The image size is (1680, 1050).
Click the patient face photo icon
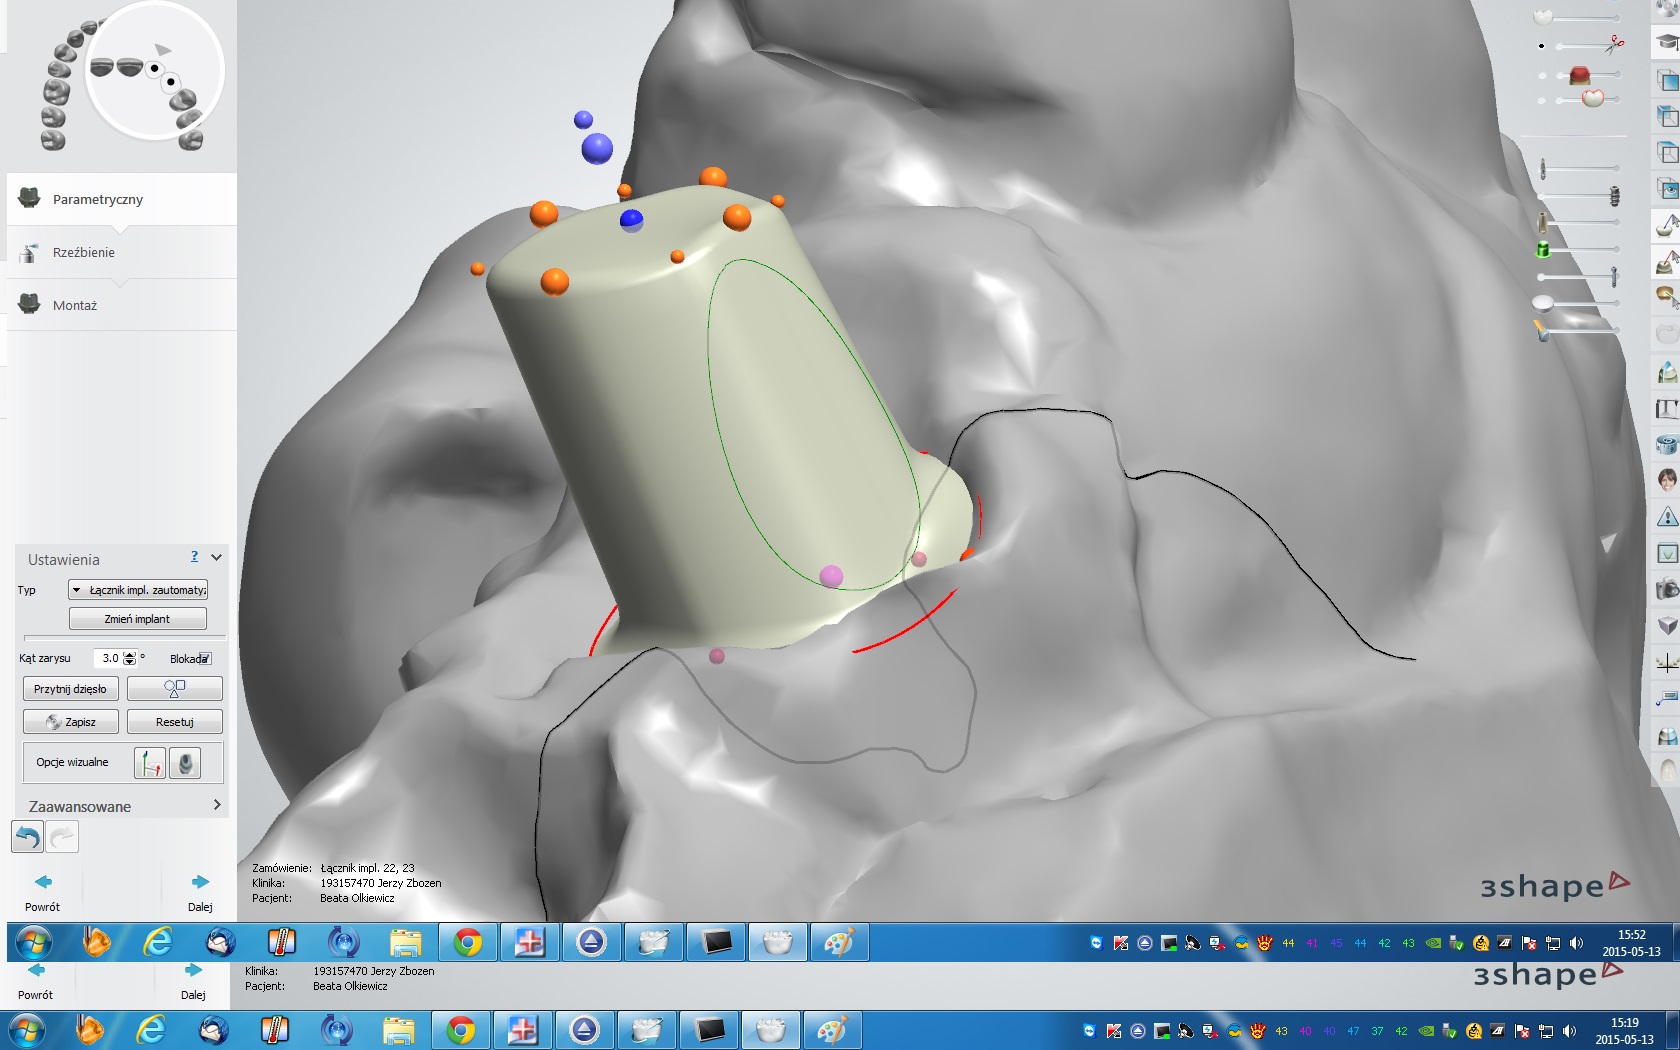point(1667,480)
